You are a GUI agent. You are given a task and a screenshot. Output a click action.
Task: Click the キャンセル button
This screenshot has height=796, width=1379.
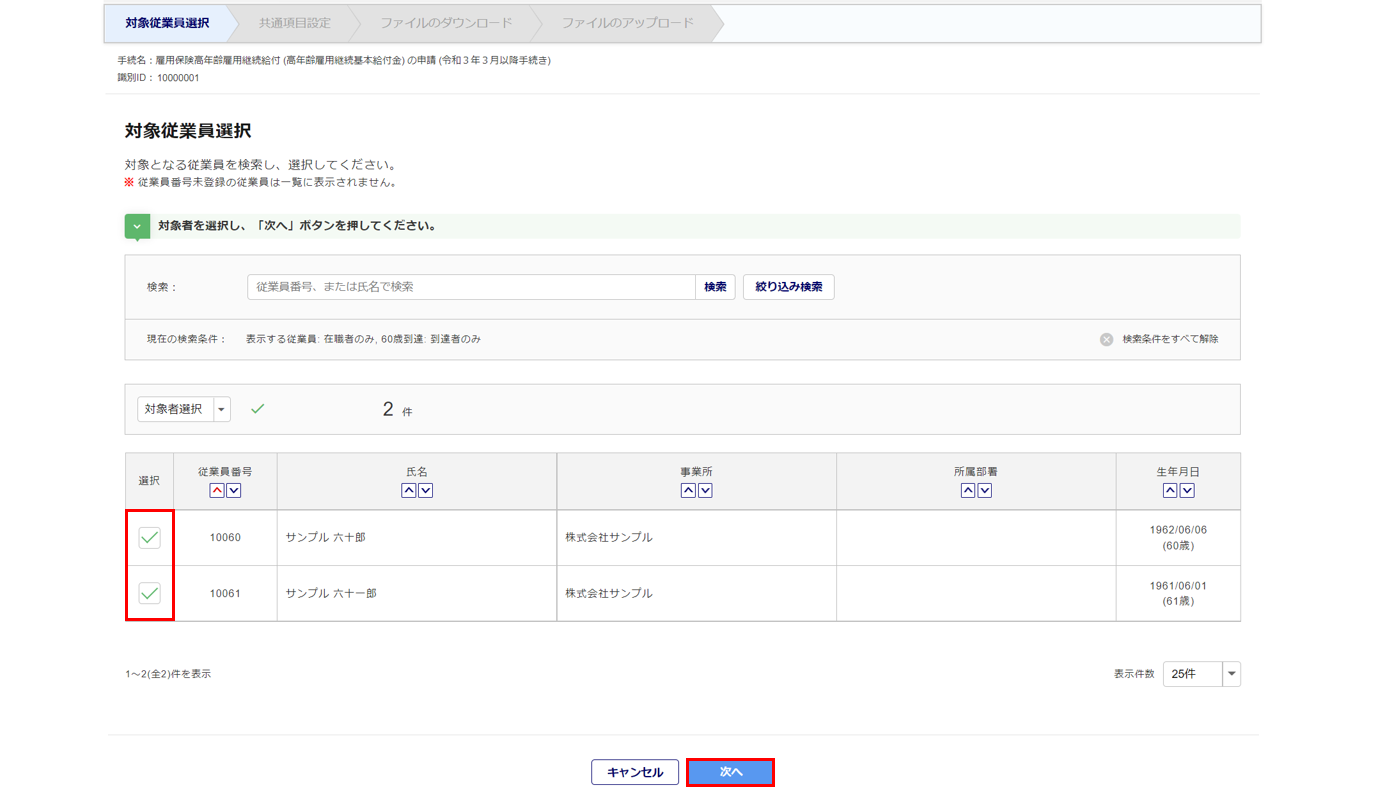click(x=635, y=772)
